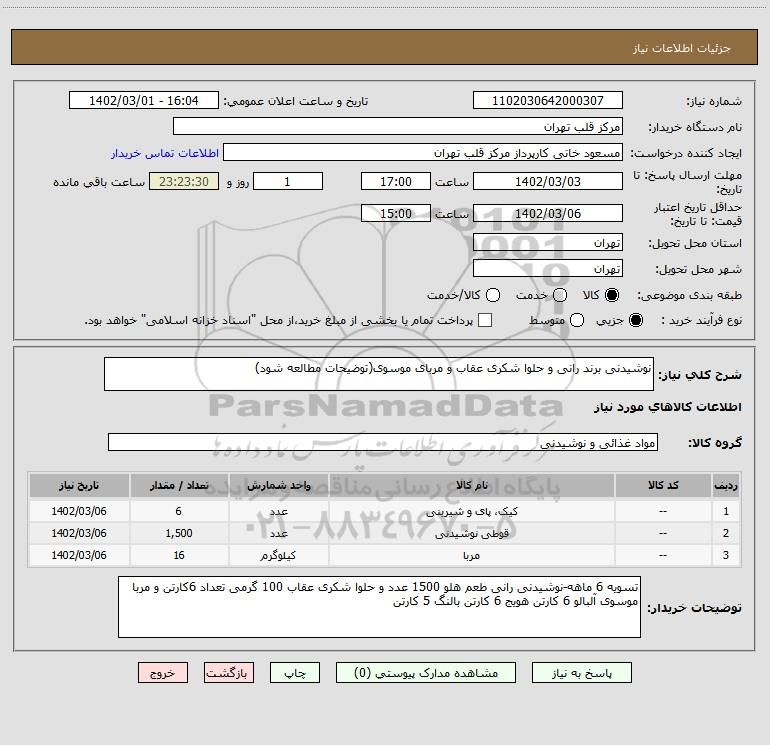Select the مربا item name cell
The width and height of the screenshot is (770, 745).
tap(471, 555)
